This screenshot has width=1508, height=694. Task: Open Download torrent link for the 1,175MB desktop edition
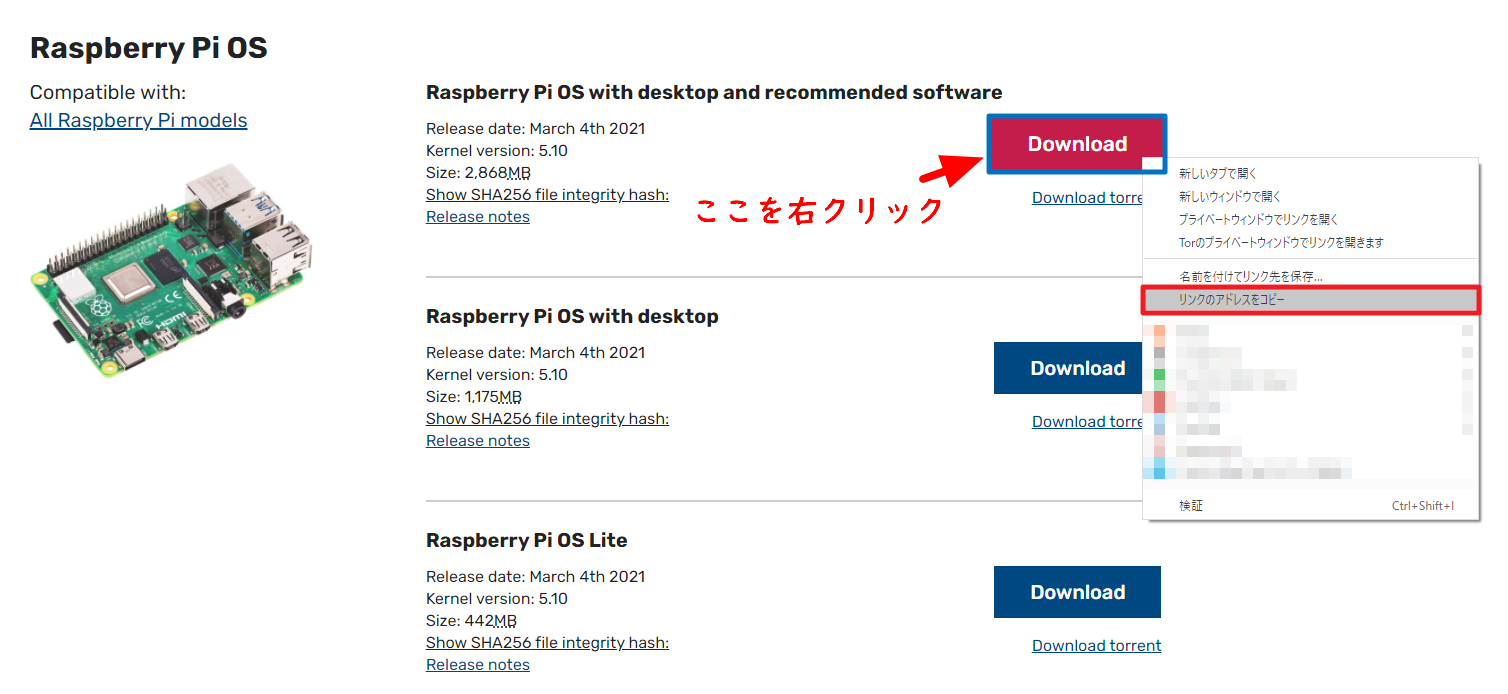pos(1087,422)
